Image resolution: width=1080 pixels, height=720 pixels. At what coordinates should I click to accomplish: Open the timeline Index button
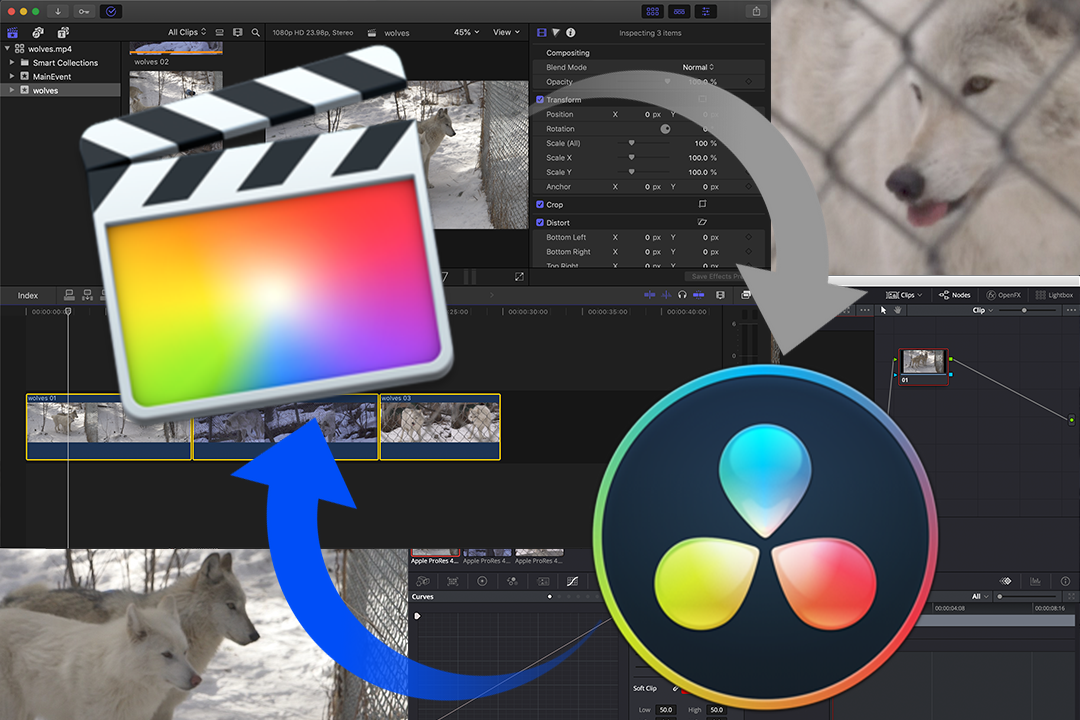[28, 296]
